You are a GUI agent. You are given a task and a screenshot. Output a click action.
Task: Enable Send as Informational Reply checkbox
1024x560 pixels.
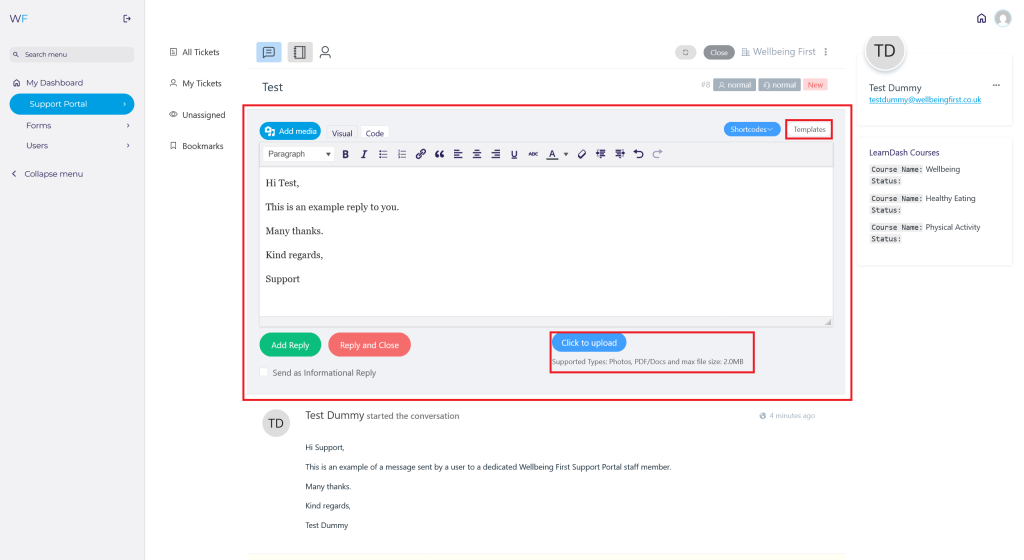pyautogui.click(x=264, y=373)
